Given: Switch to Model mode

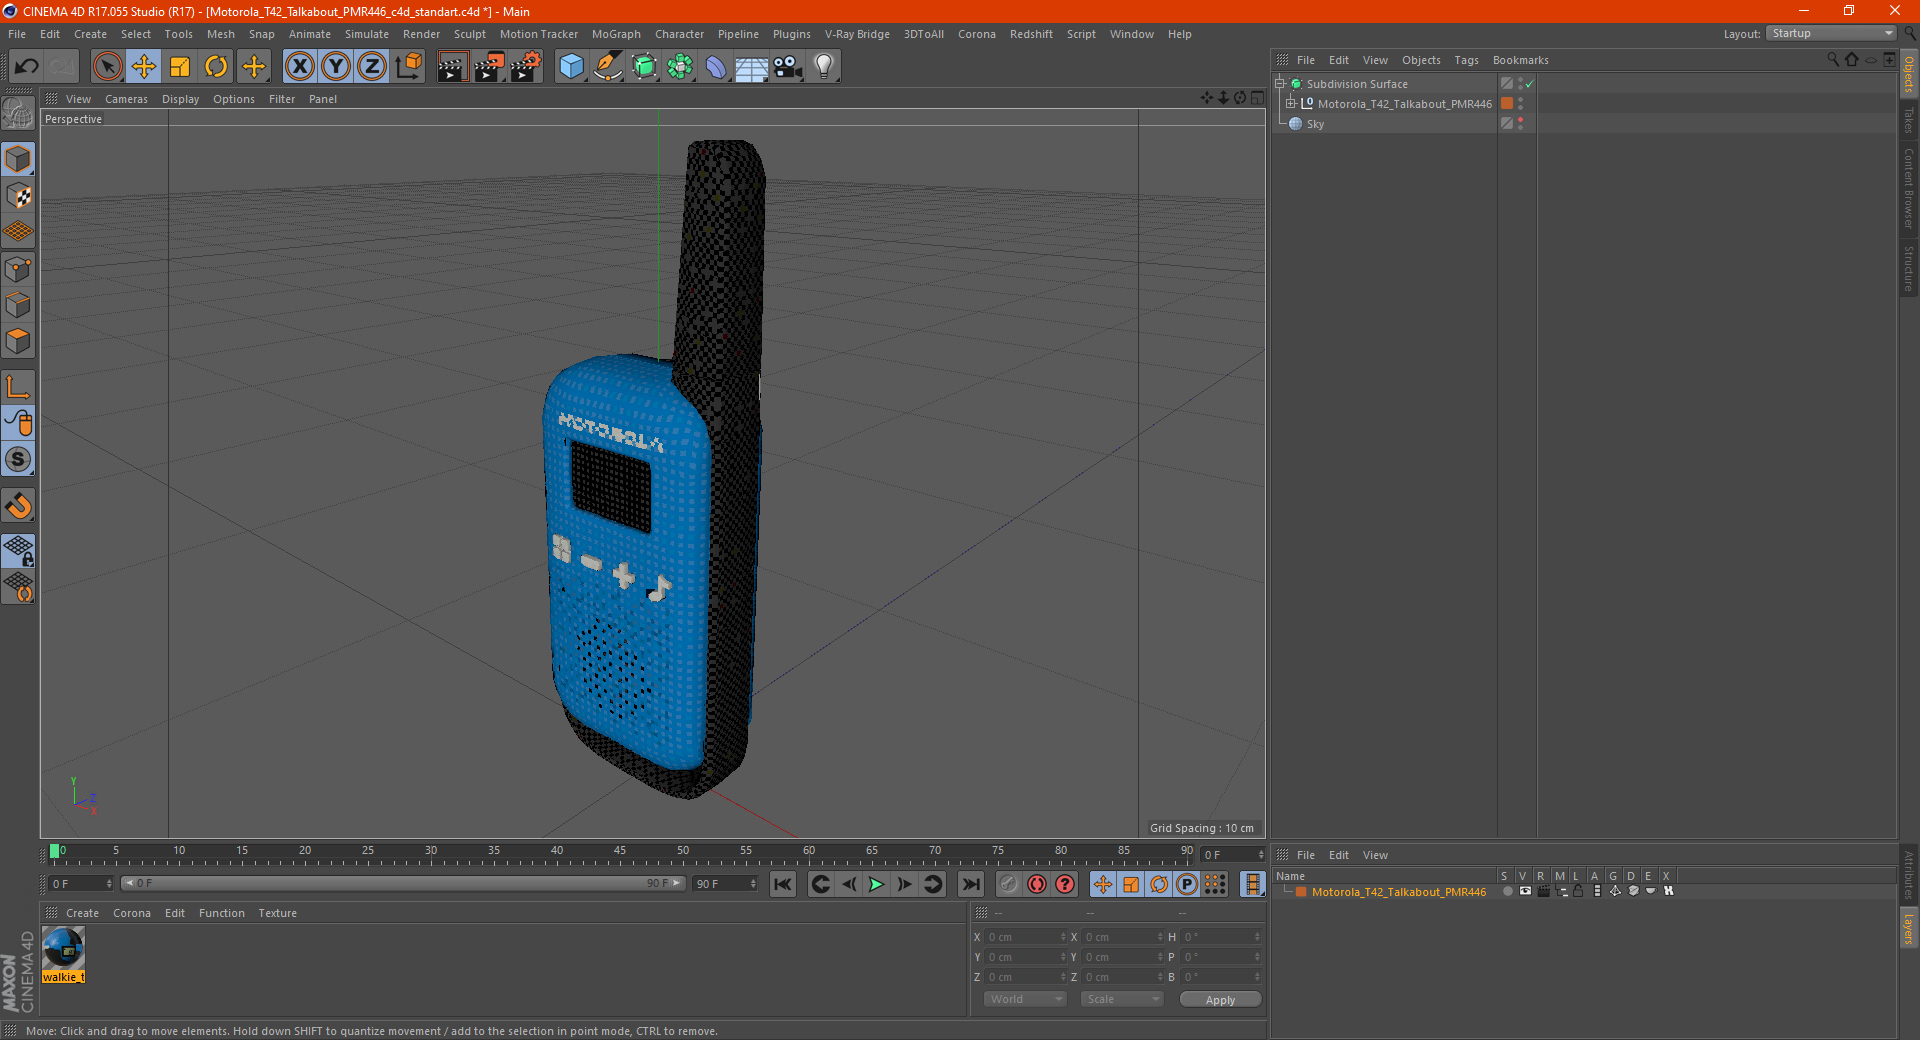Looking at the screenshot, I should [x=18, y=160].
